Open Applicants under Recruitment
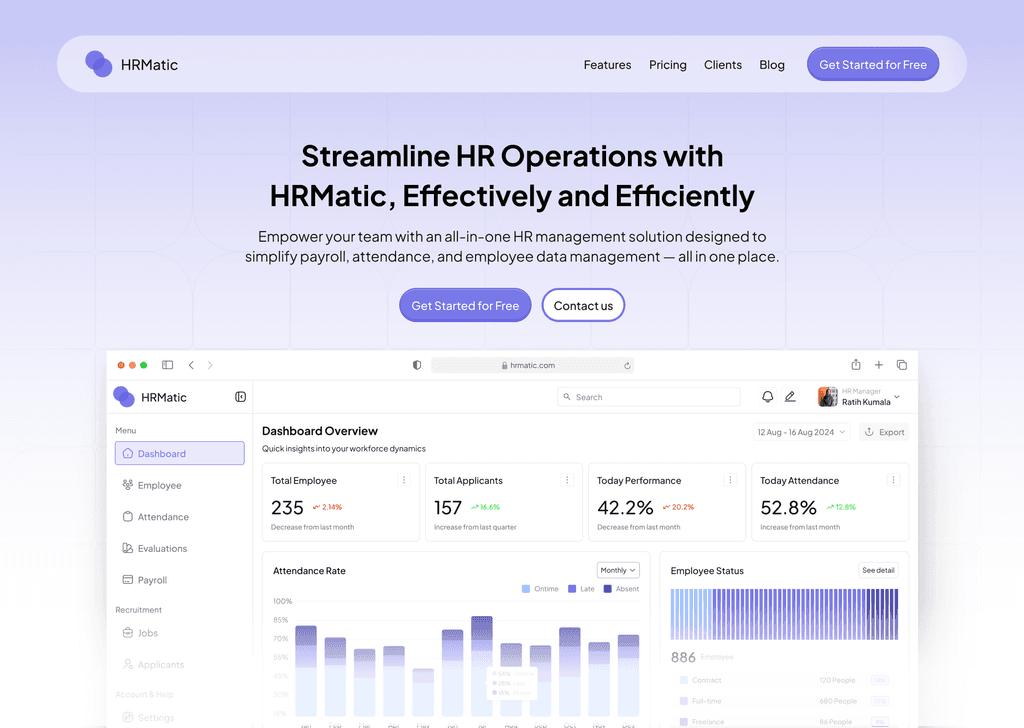Image resolution: width=1024 pixels, height=728 pixels. coord(161,664)
